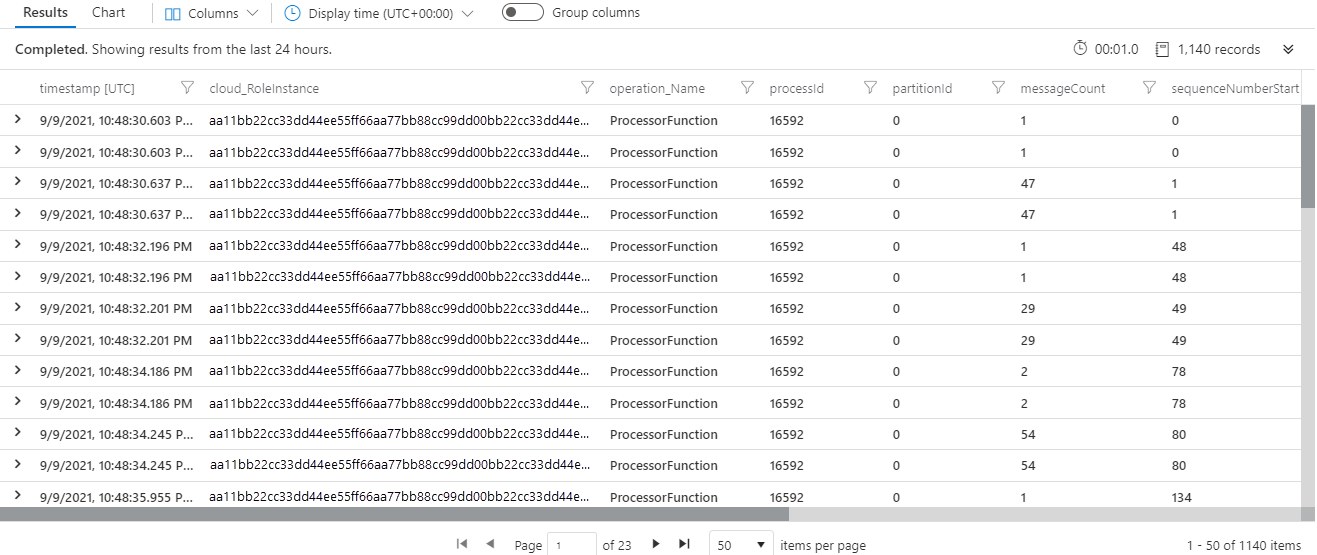This screenshot has height=555, width=1317.
Task: Jump to the last results page
Action: coord(684,544)
